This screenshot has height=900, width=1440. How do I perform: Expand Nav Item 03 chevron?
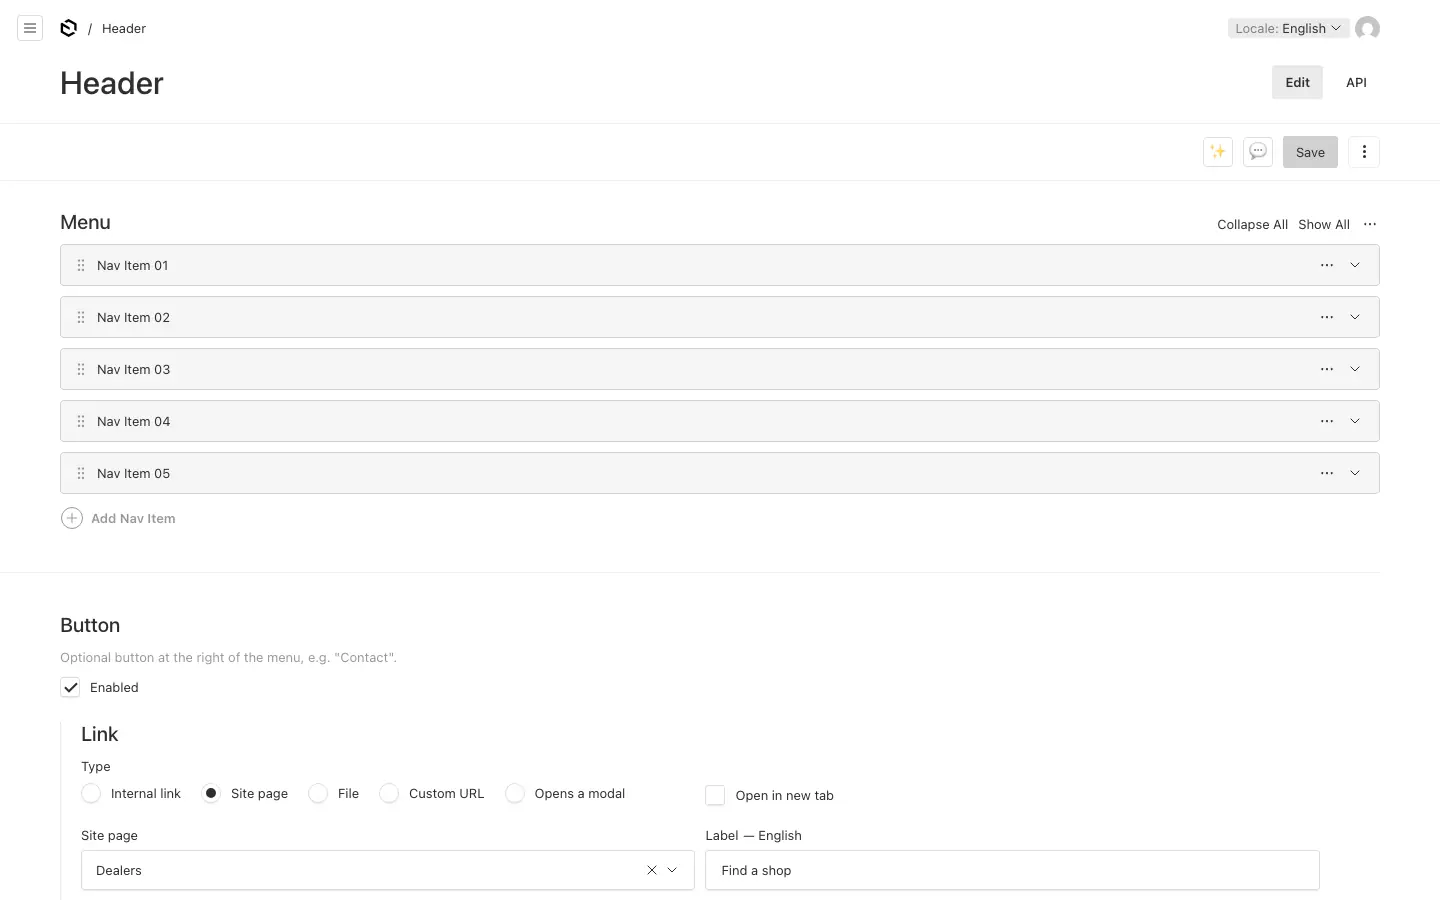(x=1355, y=369)
